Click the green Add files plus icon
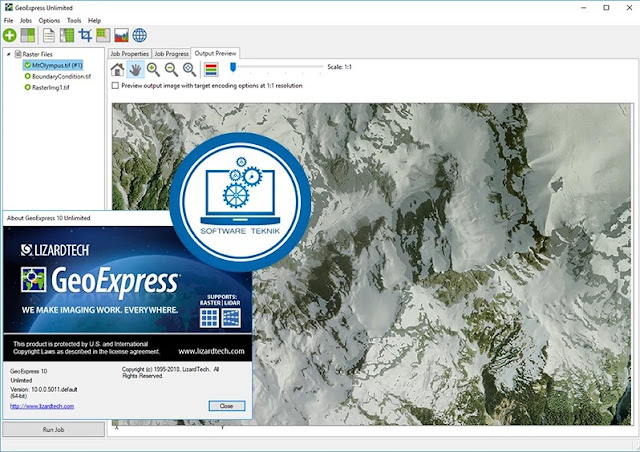 pyautogui.click(x=10, y=36)
